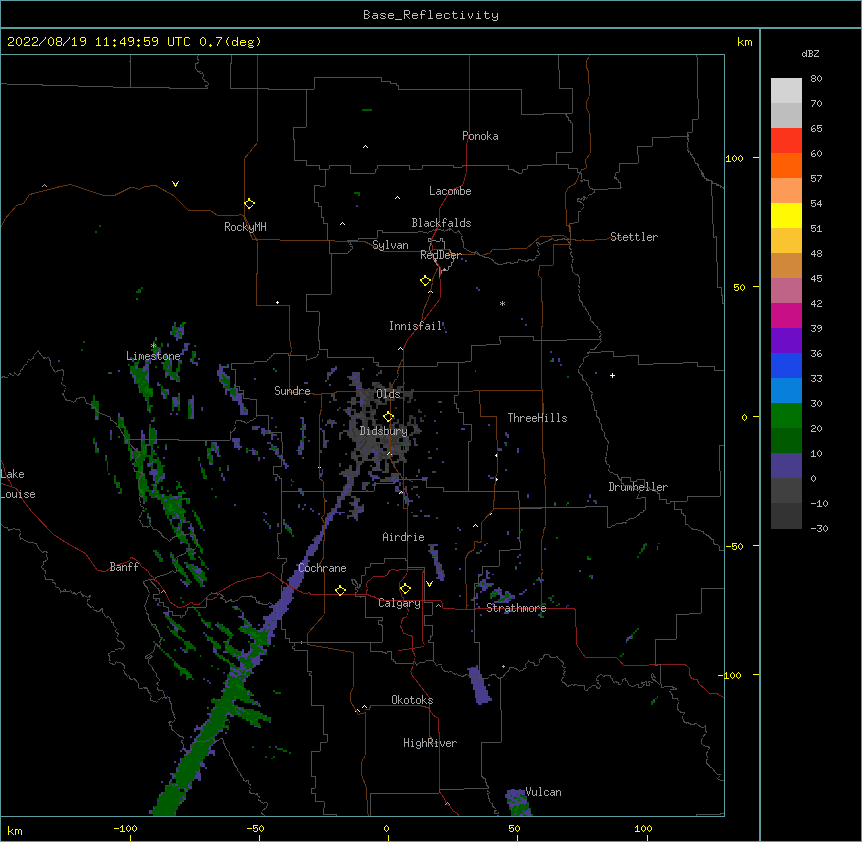The image size is (862, 842).
Task: Click the asterisk marker east of Innisfail
Action: coord(502,304)
